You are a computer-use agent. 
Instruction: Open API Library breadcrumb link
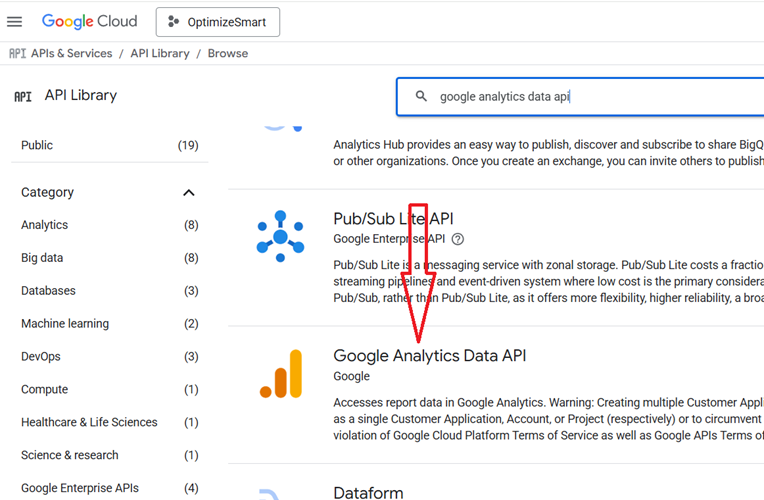160,53
